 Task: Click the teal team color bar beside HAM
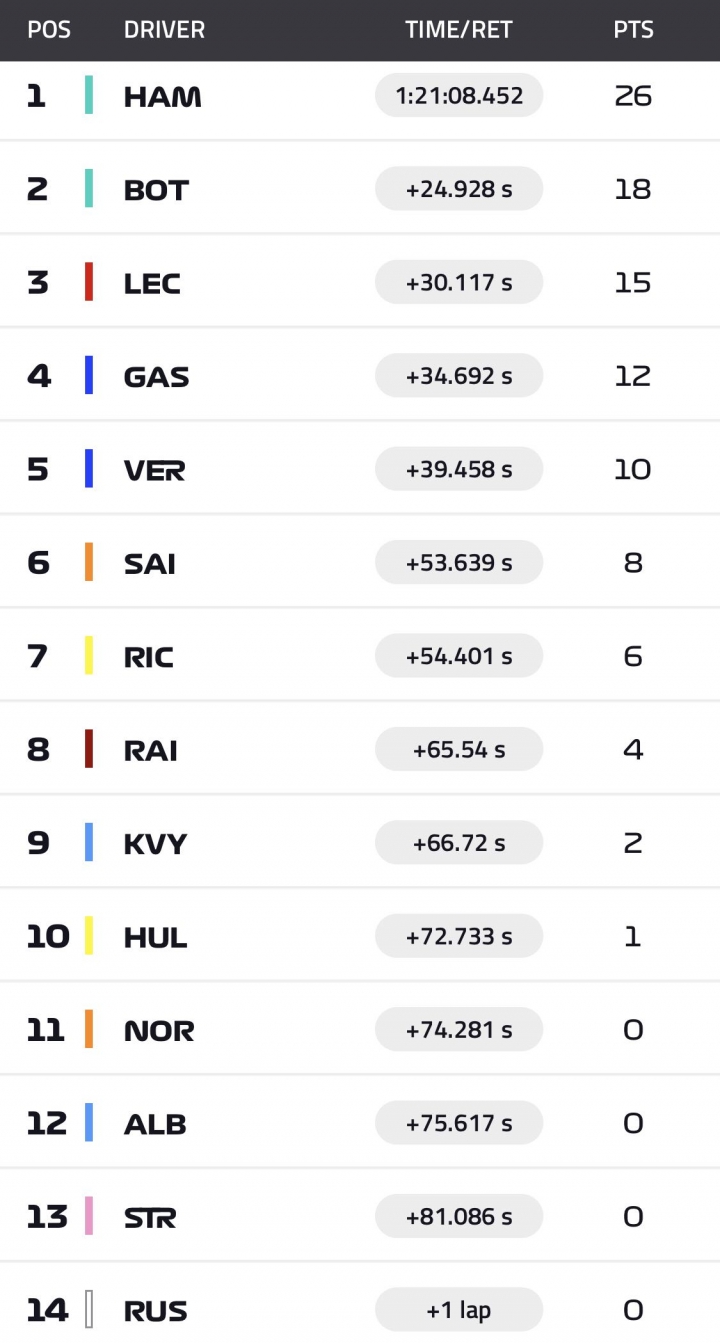89,95
